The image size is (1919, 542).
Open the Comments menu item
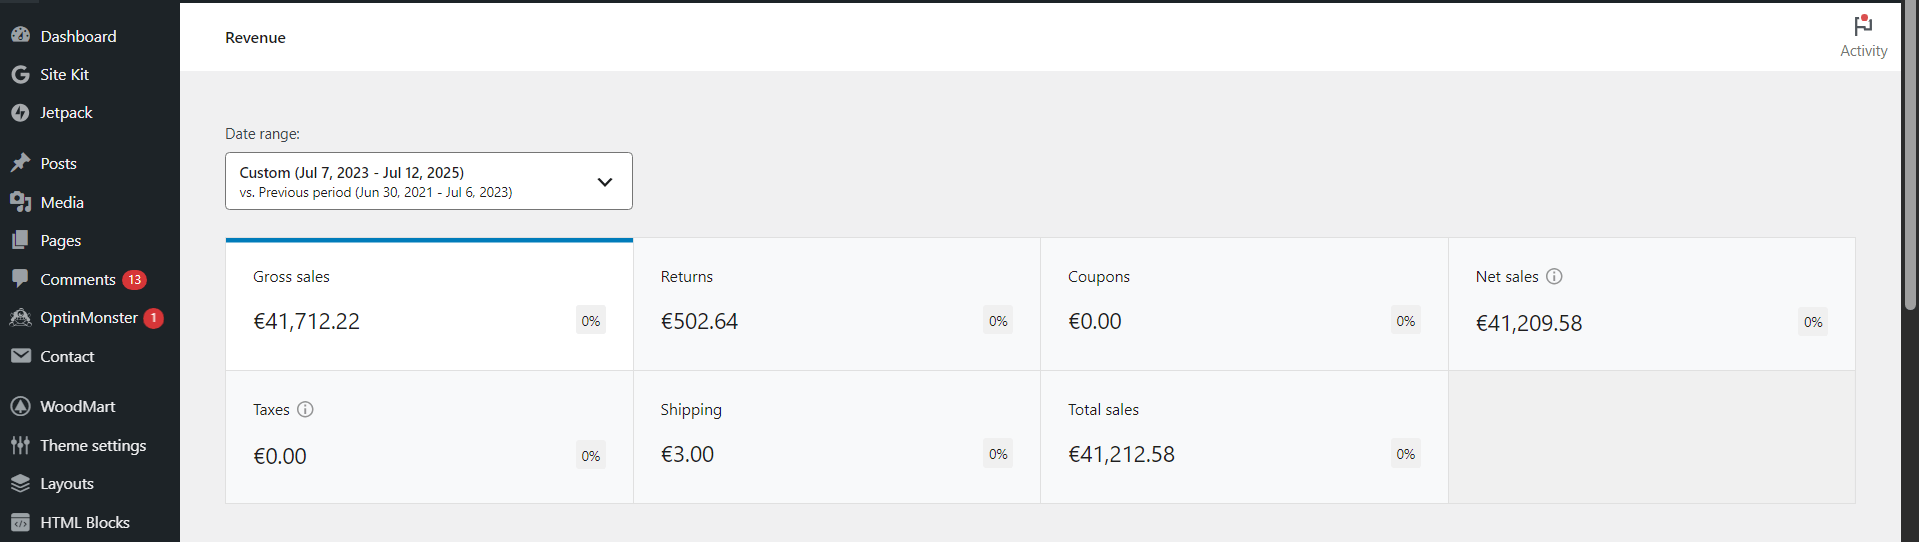[x=78, y=280]
